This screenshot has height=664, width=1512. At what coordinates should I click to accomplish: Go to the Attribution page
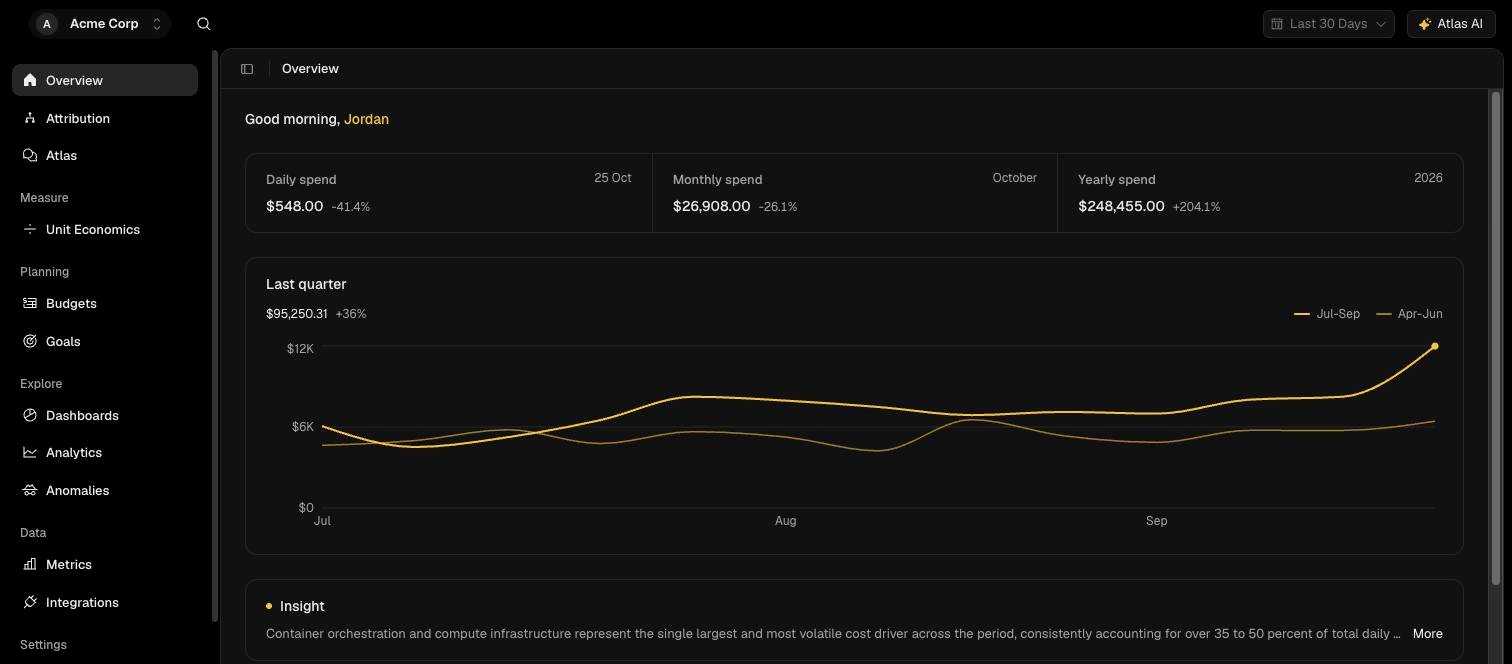(105, 118)
